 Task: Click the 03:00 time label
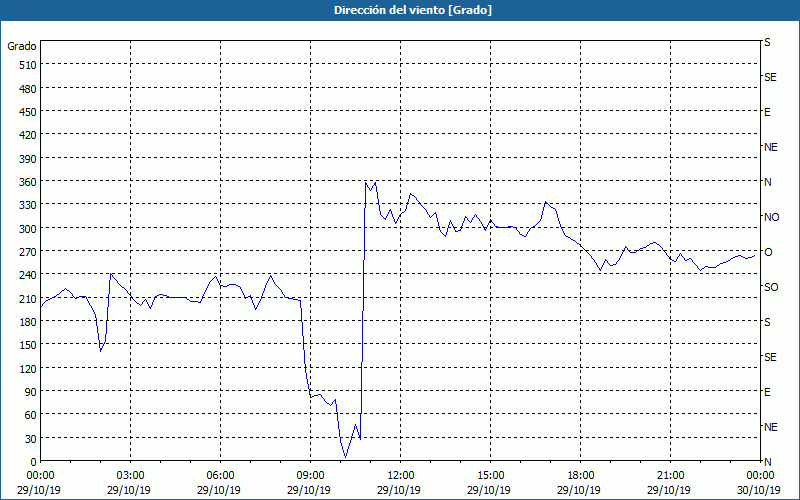131,476
